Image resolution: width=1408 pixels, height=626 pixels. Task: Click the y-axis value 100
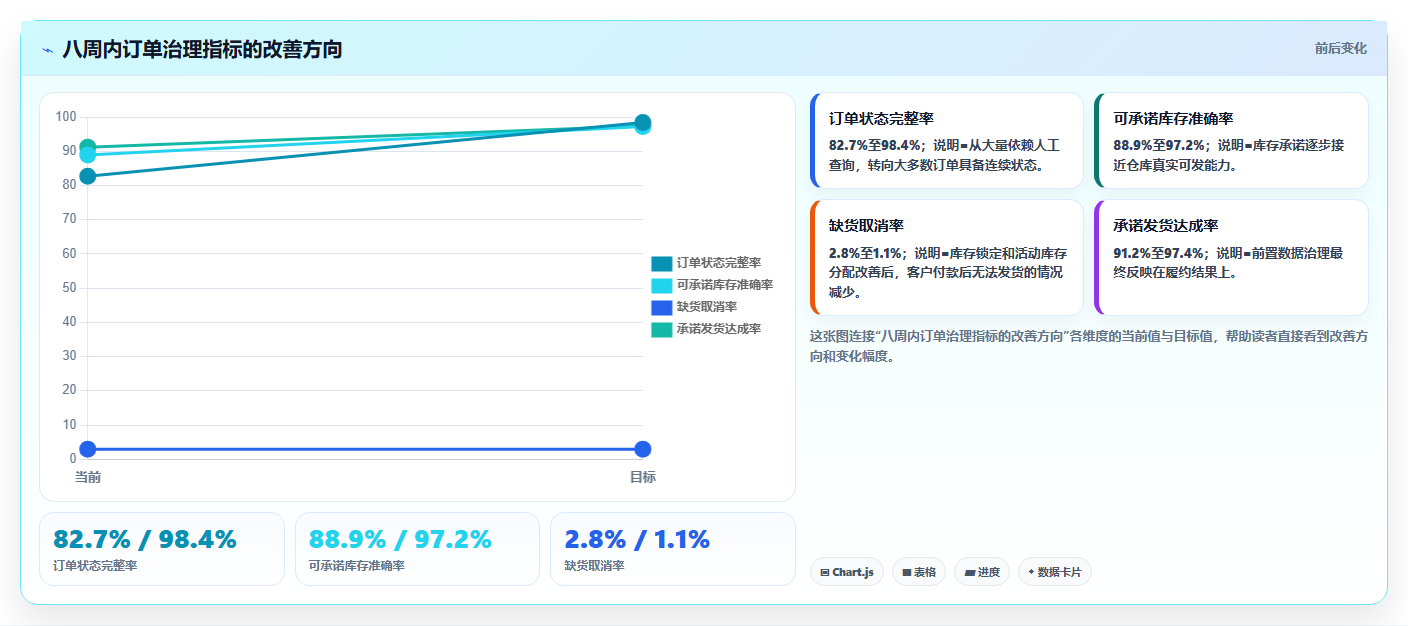(66, 117)
